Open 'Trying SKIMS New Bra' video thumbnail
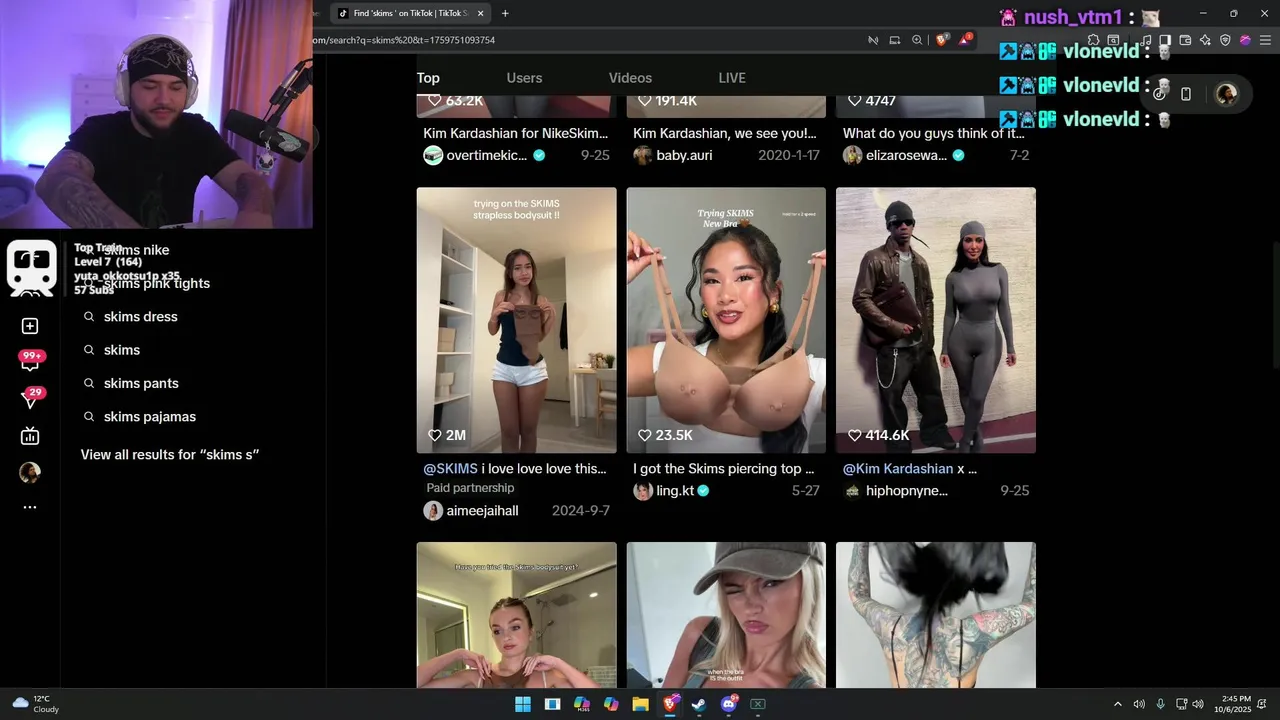Screen dimensions: 1280x720 tap(726, 320)
